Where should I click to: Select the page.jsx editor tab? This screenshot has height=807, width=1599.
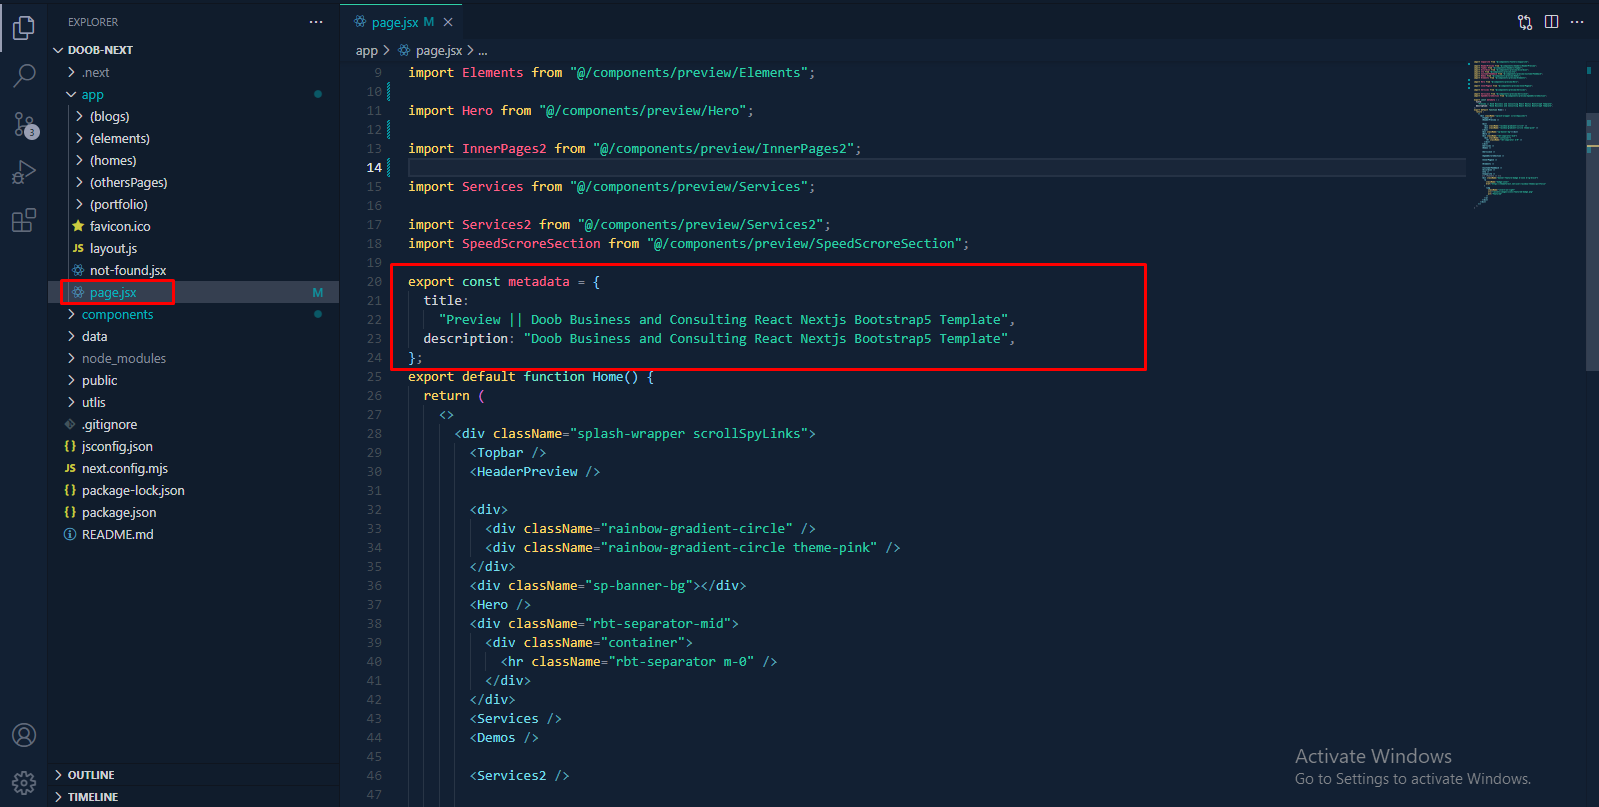pyautogui.click(x=402, y=22)
